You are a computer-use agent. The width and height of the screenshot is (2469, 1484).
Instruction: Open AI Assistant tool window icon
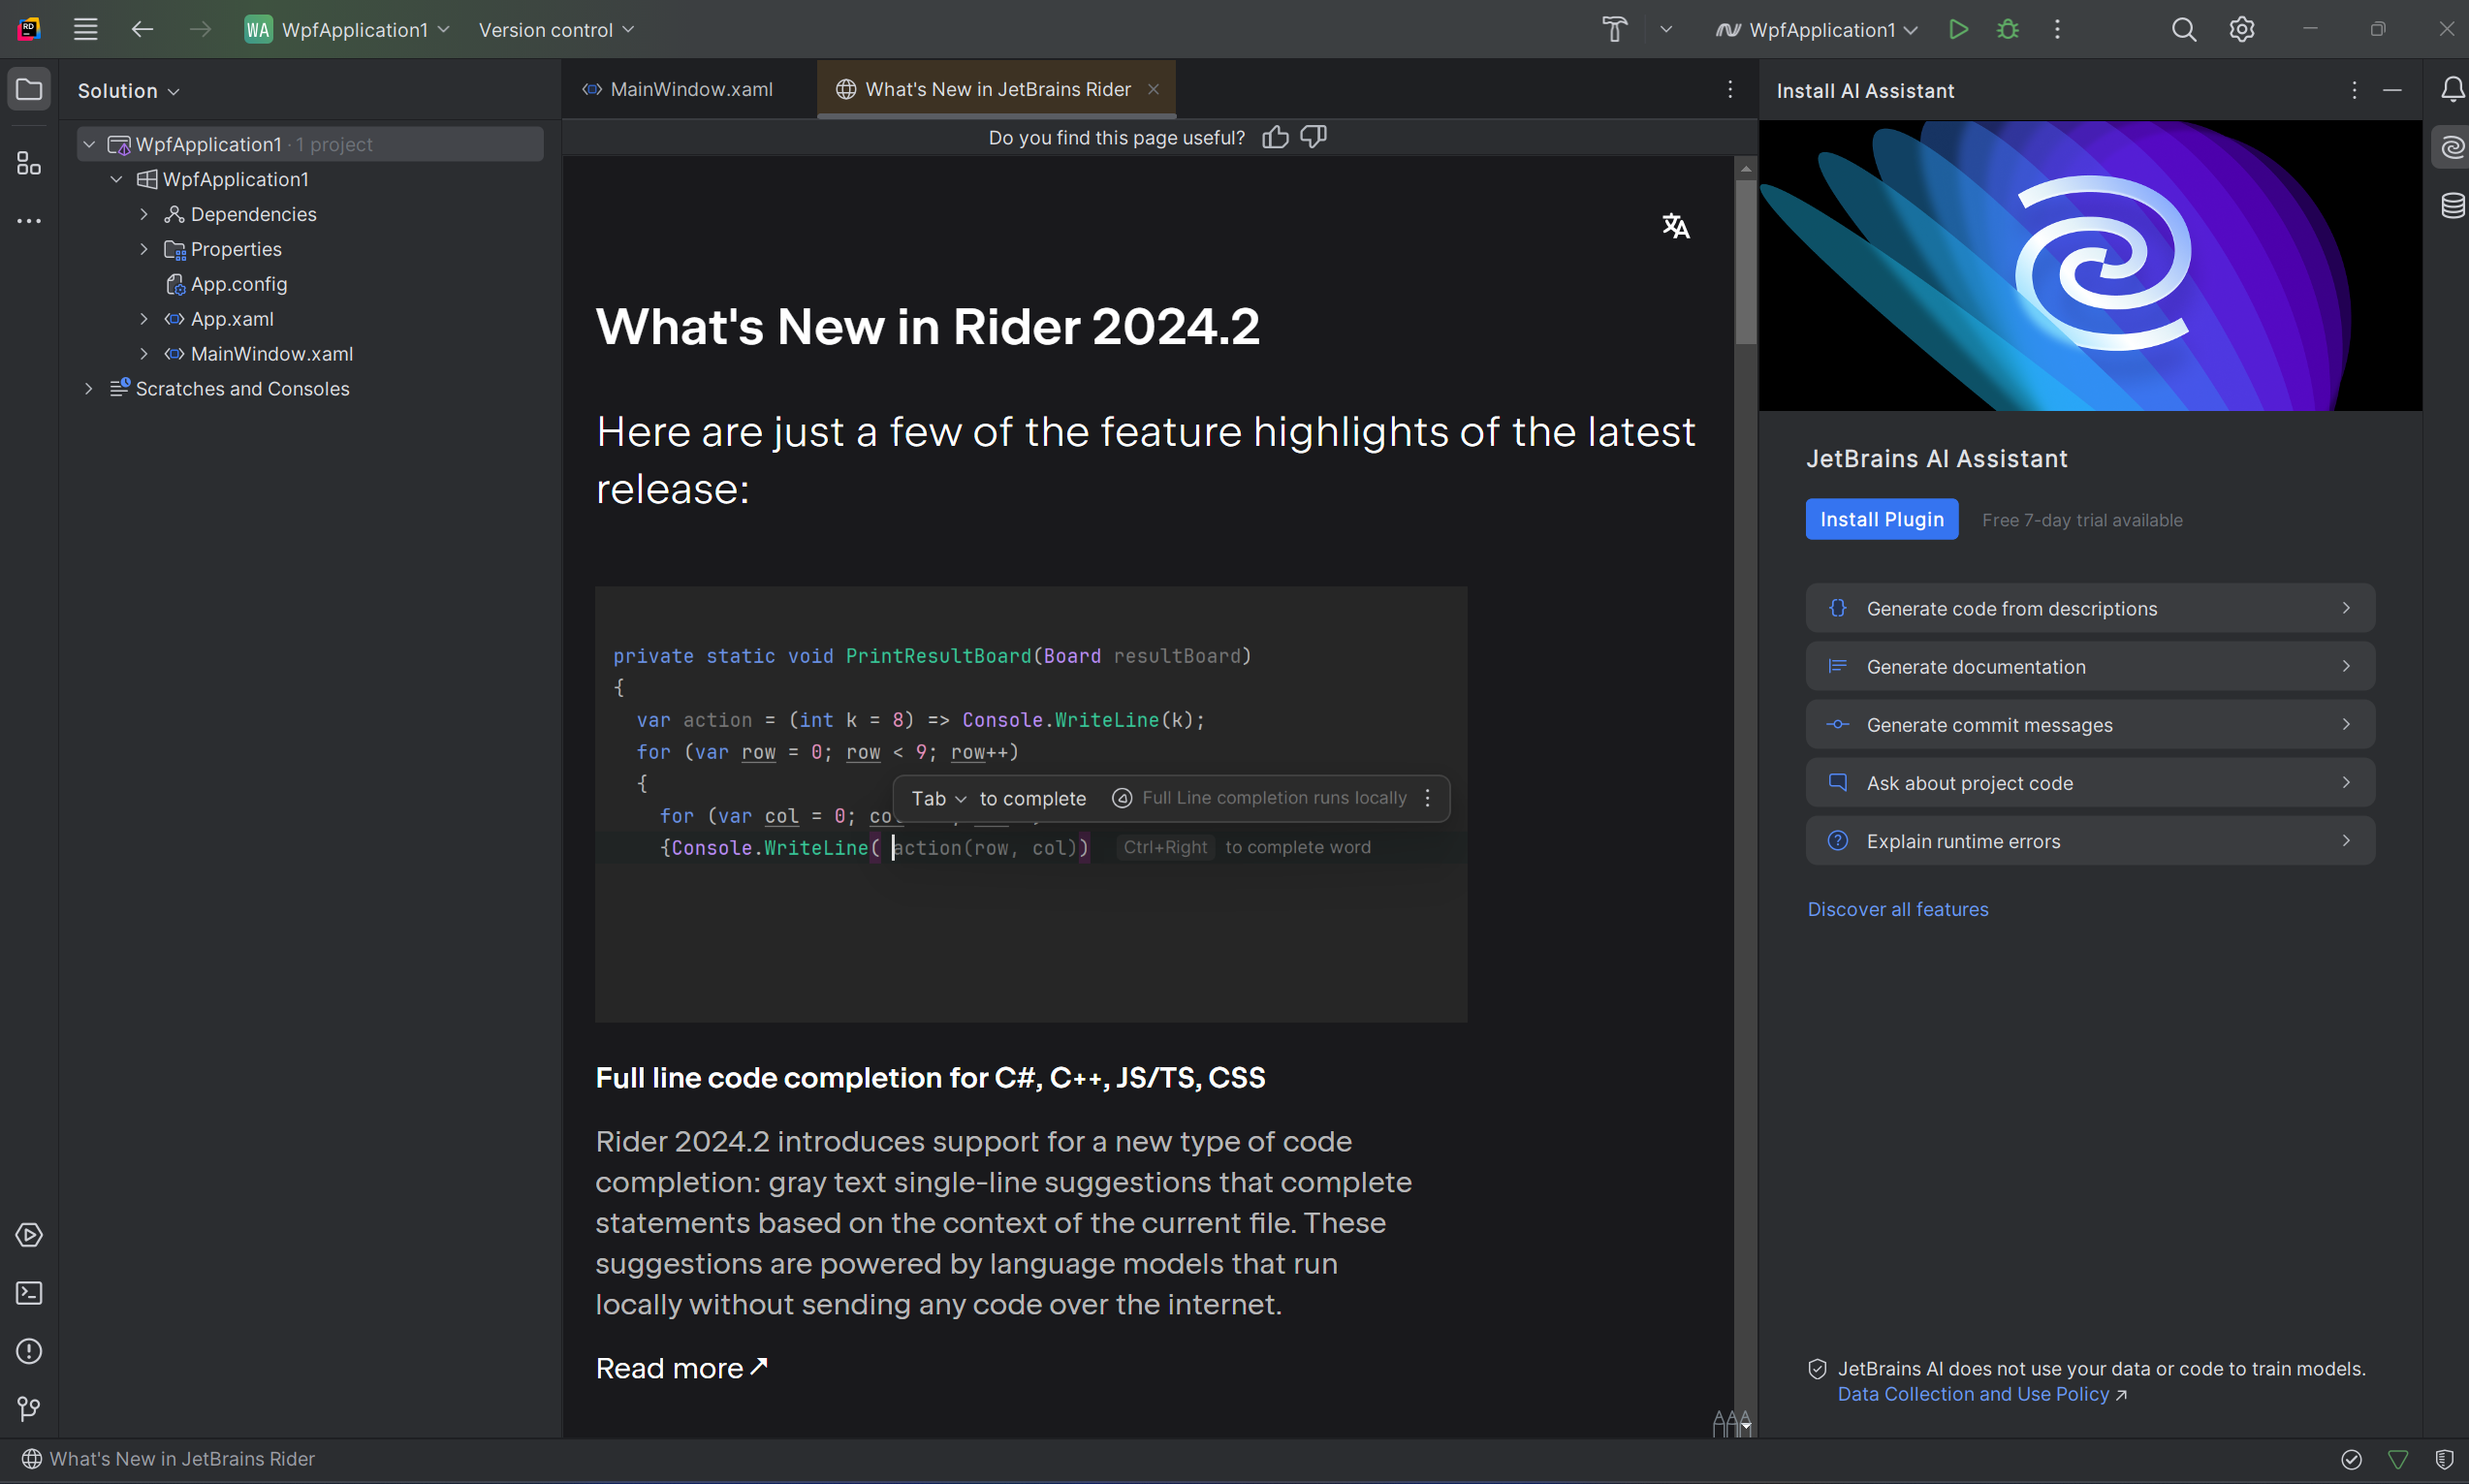point(2452,148)
